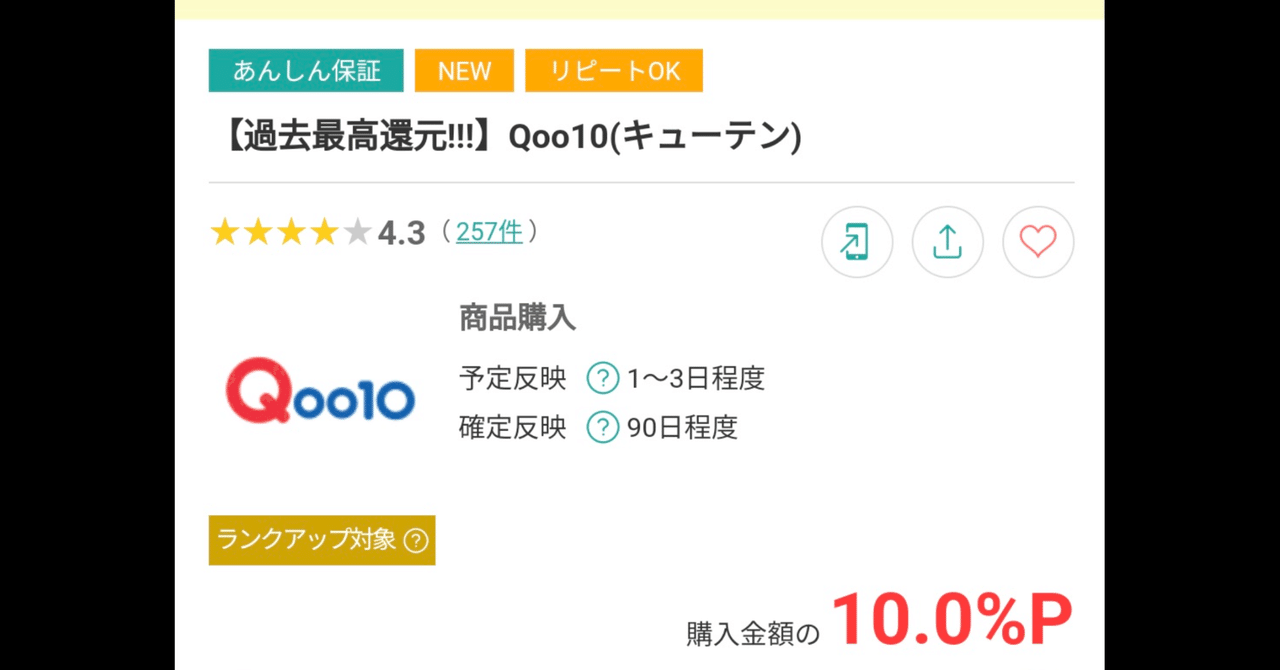Image resolution: width=1280 pixels, height=670 pixels.
Task: Select the fifth rating star
Action: [356, 231]
